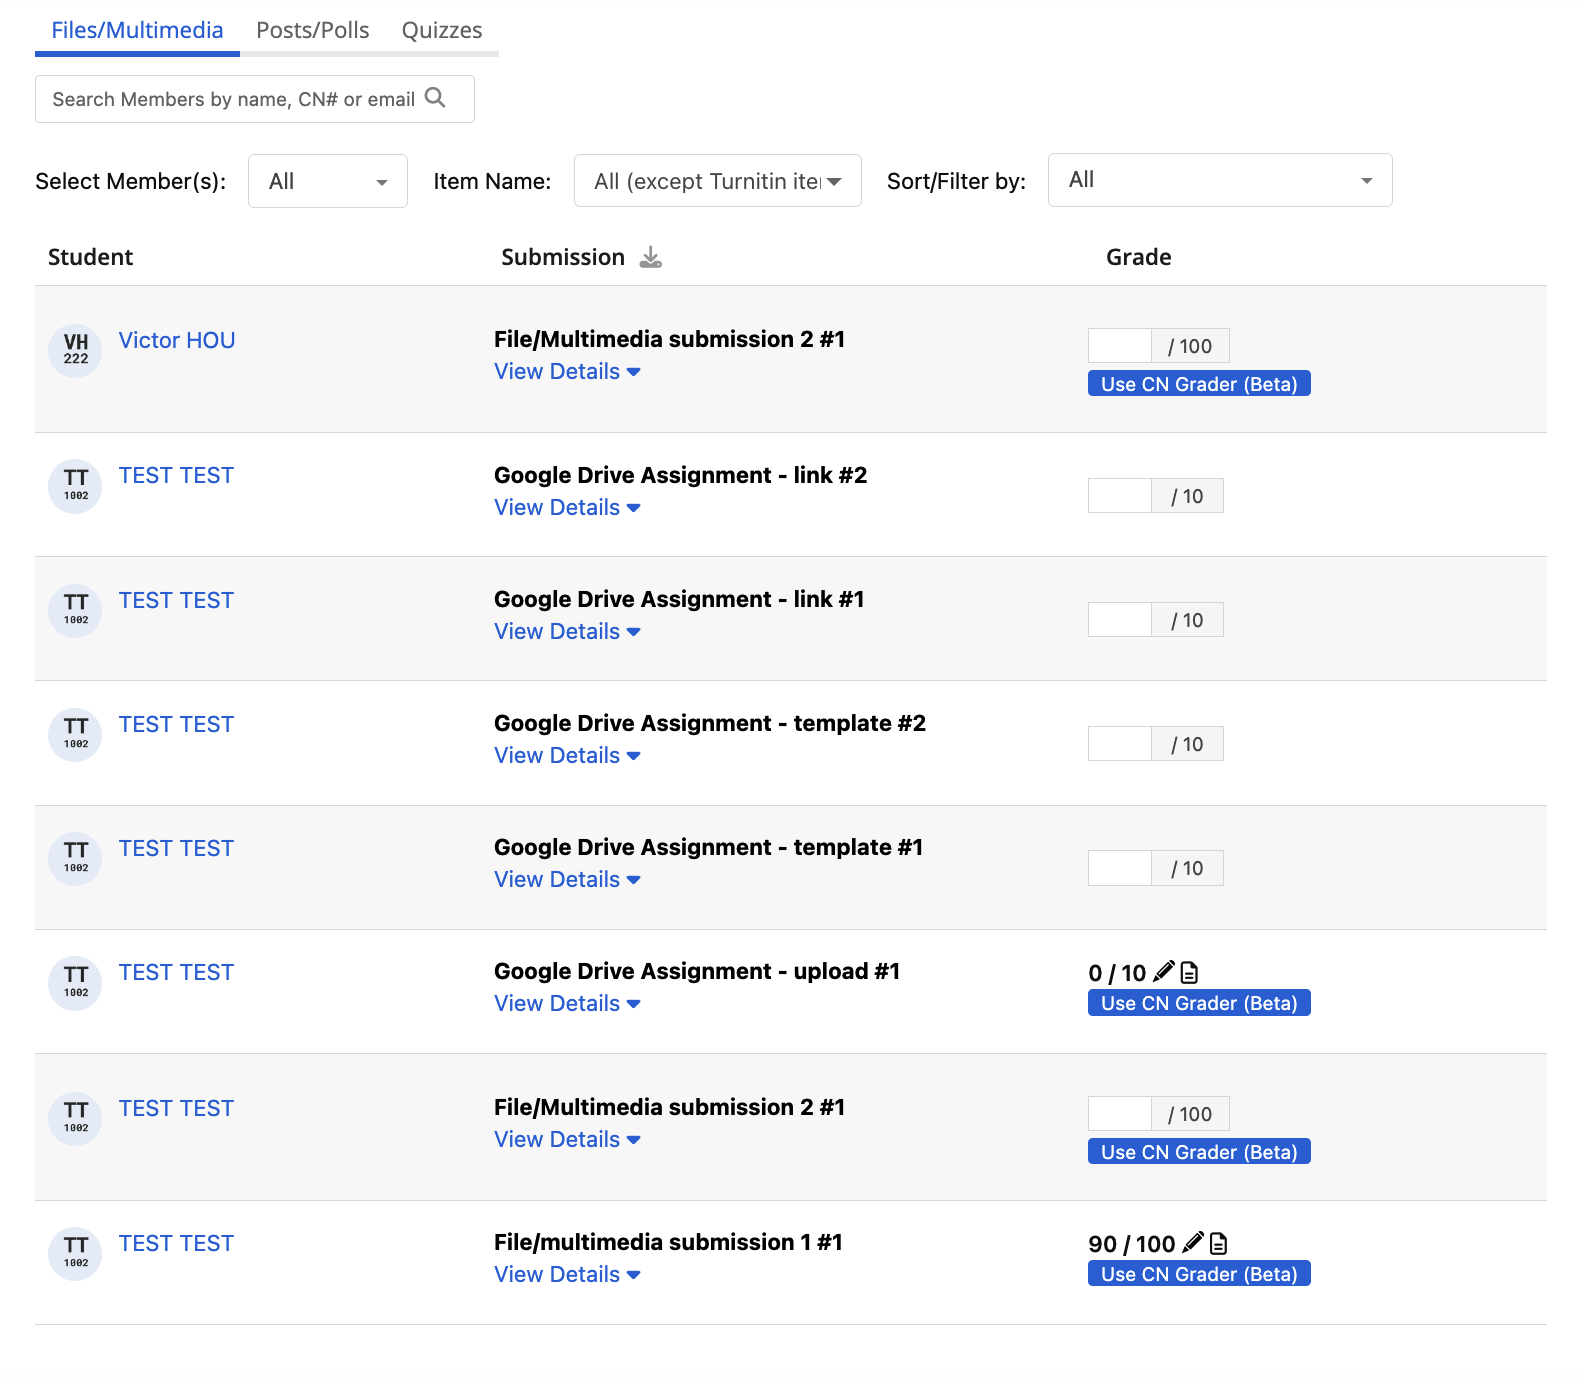Click TT avatar in template #2 row

[x=76, y=735]
